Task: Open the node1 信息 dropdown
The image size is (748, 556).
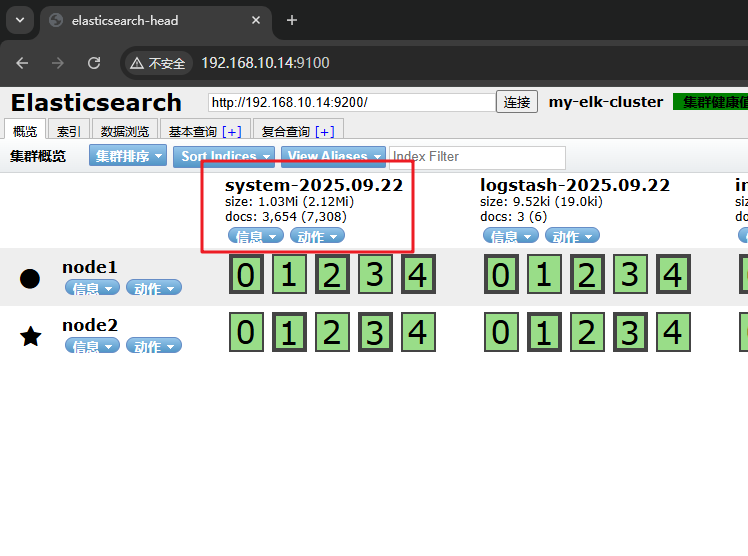Action: click(x=92, y=288)
